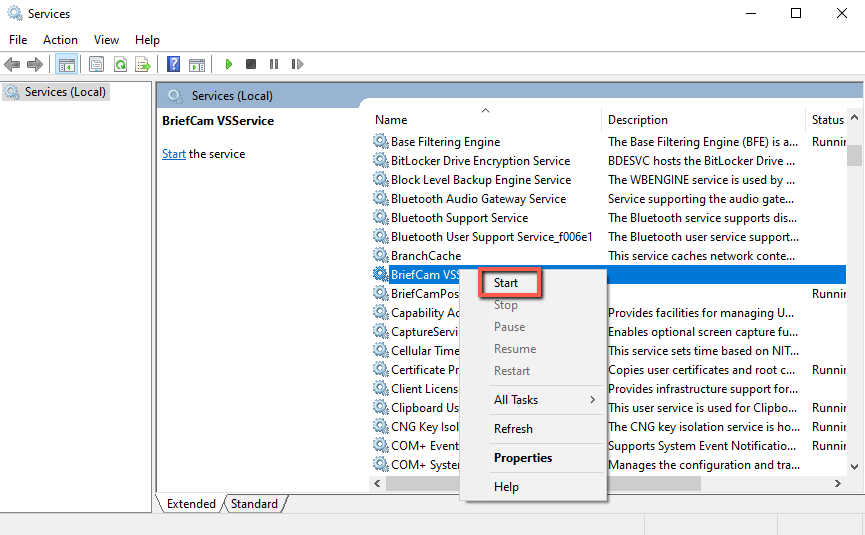Open the Action menu
The height and width of the screenshot is (535, 865).
point(60,40)
